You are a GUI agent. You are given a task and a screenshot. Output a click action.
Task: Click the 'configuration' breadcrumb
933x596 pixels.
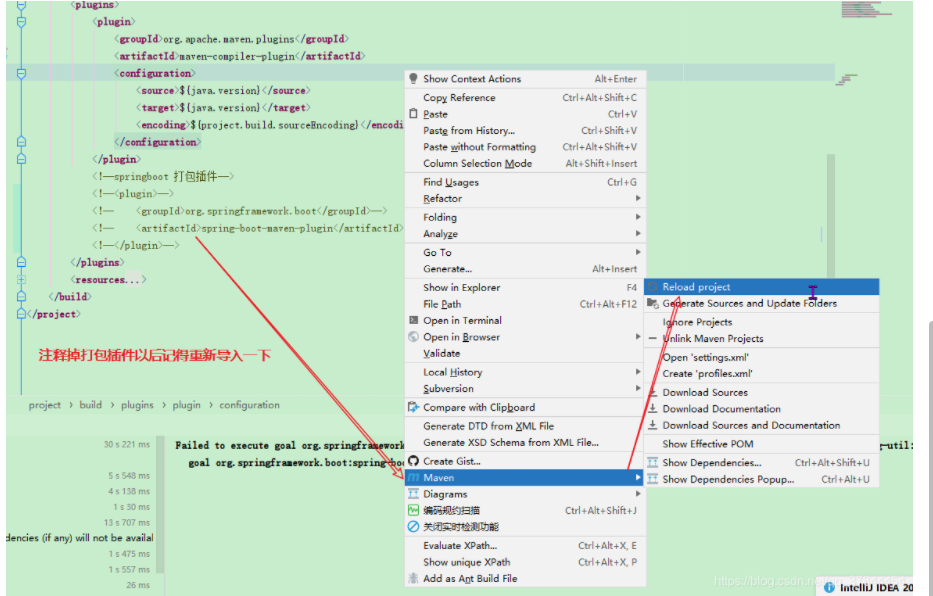pyautogui.click(x=249, y=405)
